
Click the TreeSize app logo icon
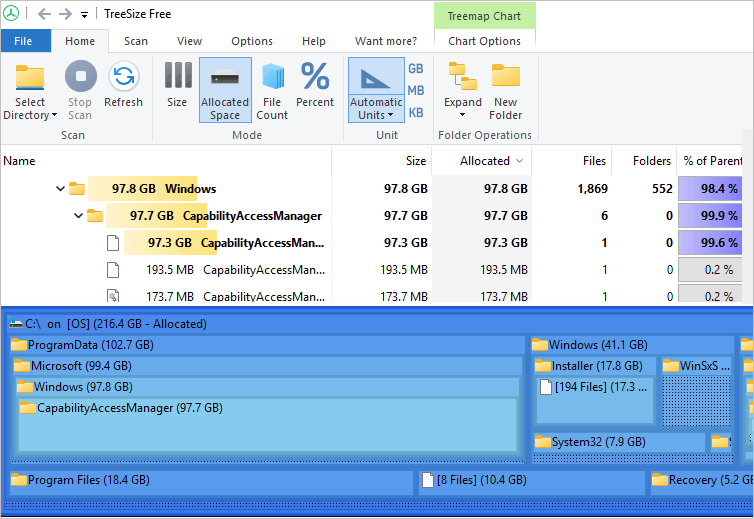point(11,13)
